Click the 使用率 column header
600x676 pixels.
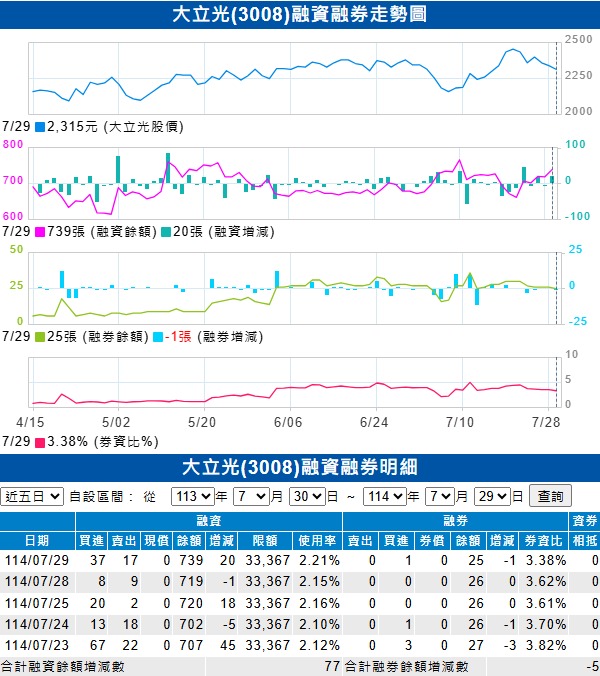click(x=317, y=541)
